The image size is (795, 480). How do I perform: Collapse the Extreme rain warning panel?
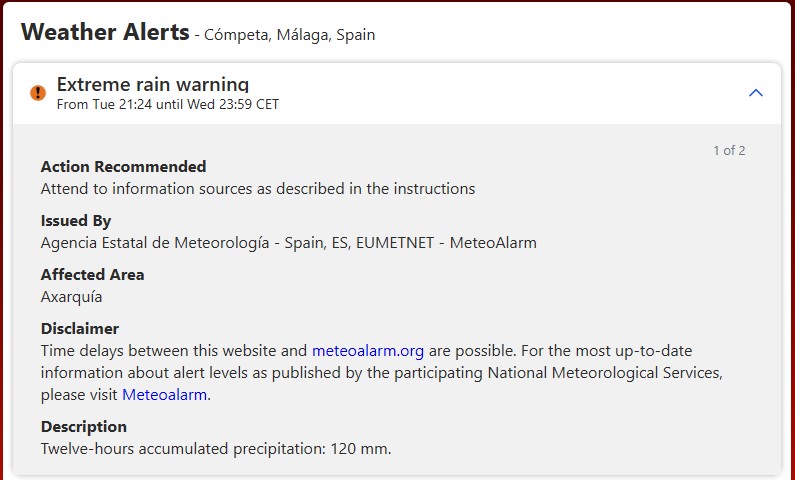pyautogui.click(x=756, y=93)
